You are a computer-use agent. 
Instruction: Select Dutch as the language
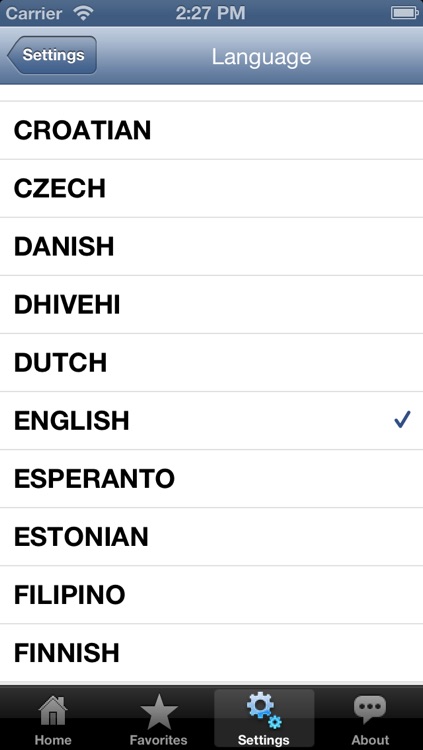[212, 363]
